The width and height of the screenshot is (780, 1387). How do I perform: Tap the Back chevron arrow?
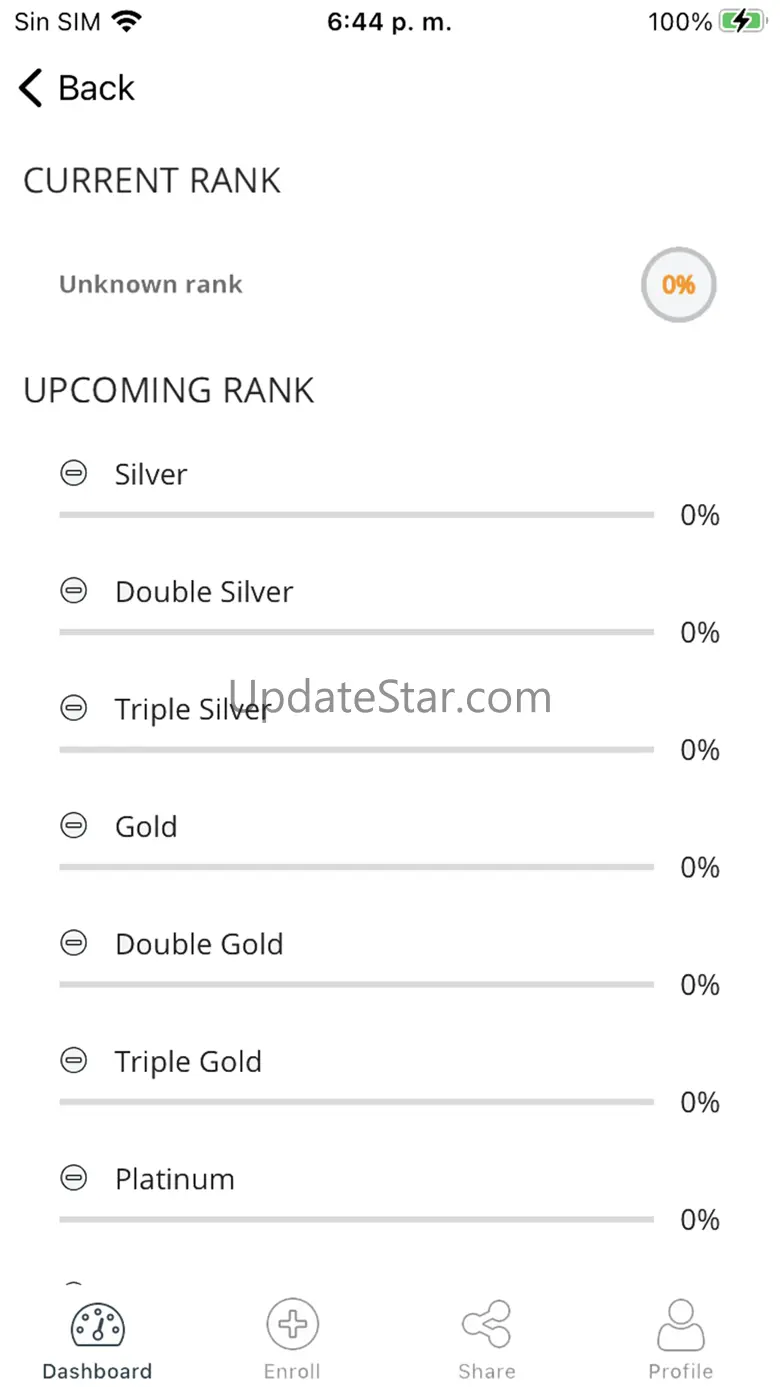(x=31, y=88)
